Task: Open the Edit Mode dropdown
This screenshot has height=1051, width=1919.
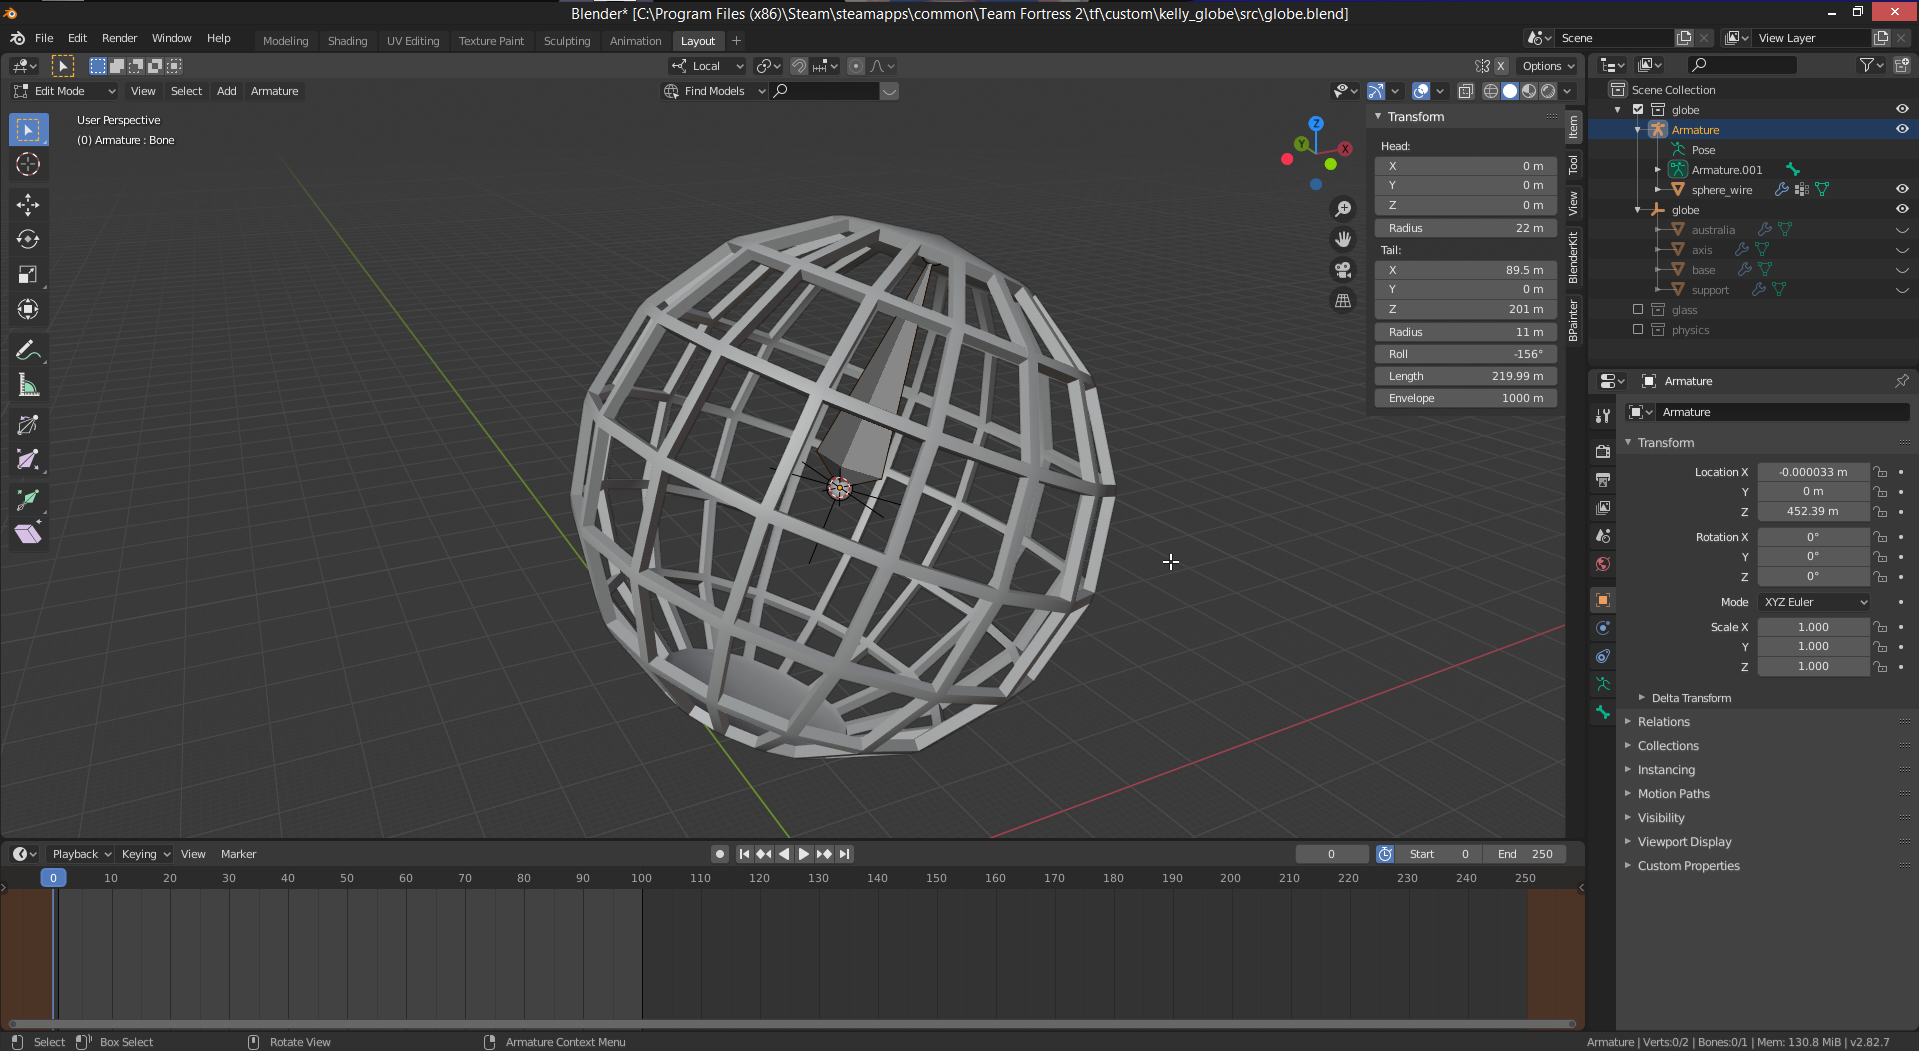Action: coord(65,91)
